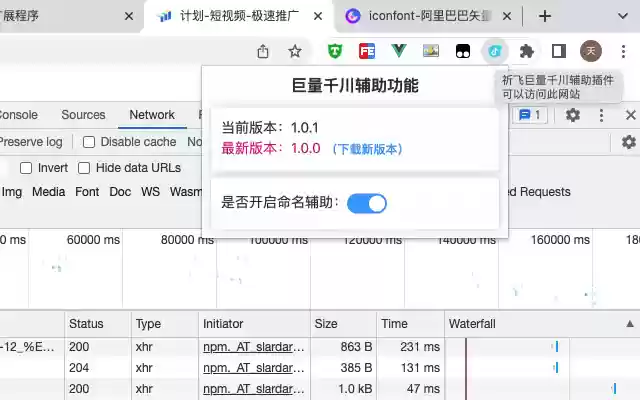Click the issues counter badge showing 1

[x=530, y=115]
